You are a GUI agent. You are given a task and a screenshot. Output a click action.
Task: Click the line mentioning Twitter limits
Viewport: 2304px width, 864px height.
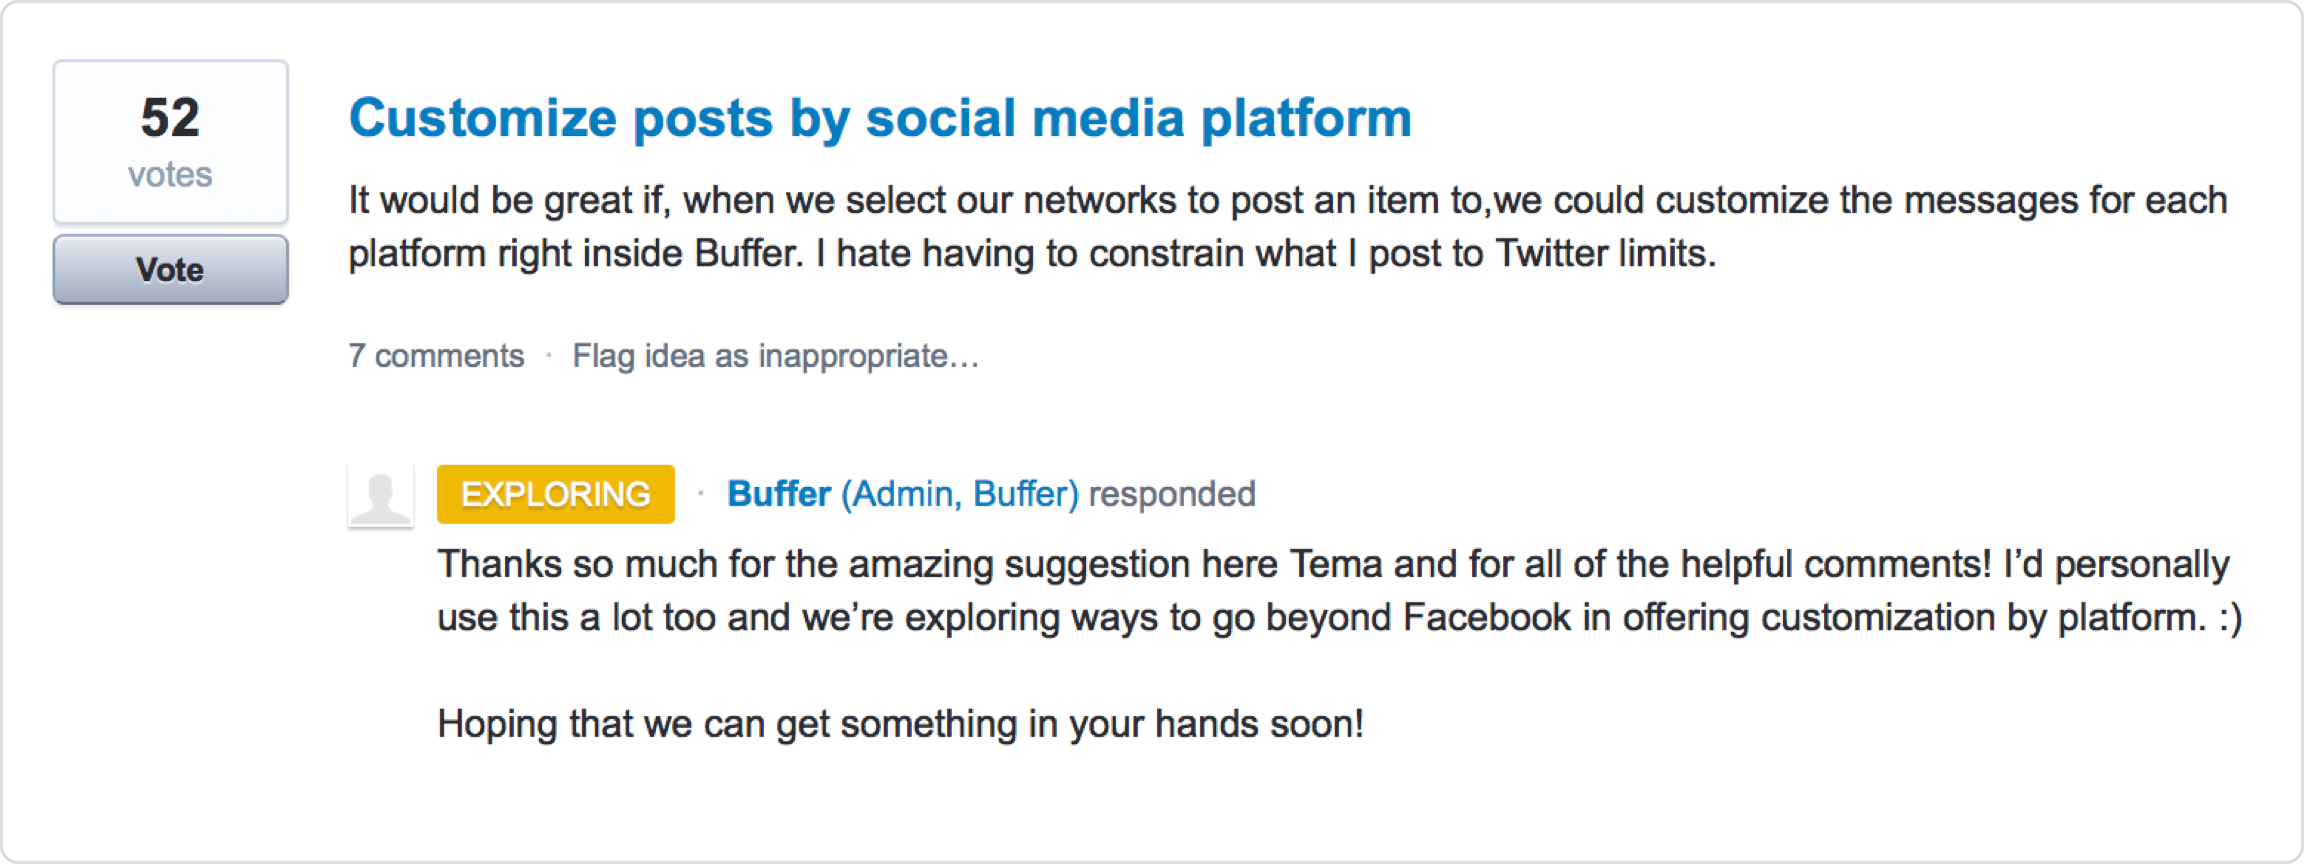point(1031,254)
